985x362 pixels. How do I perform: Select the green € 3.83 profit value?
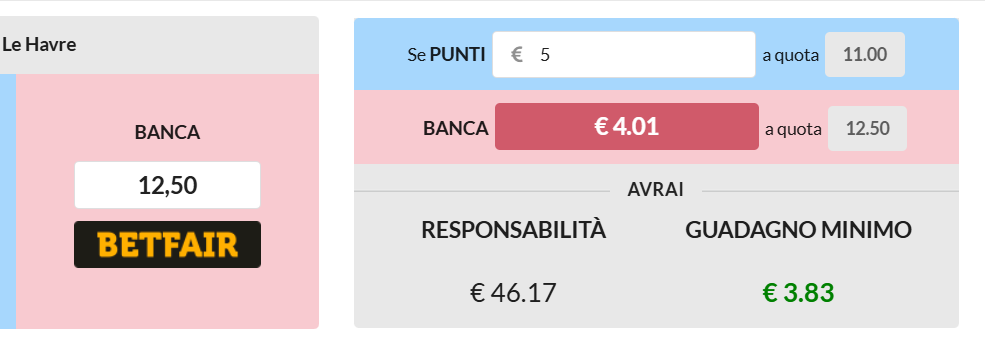(798, 293)
